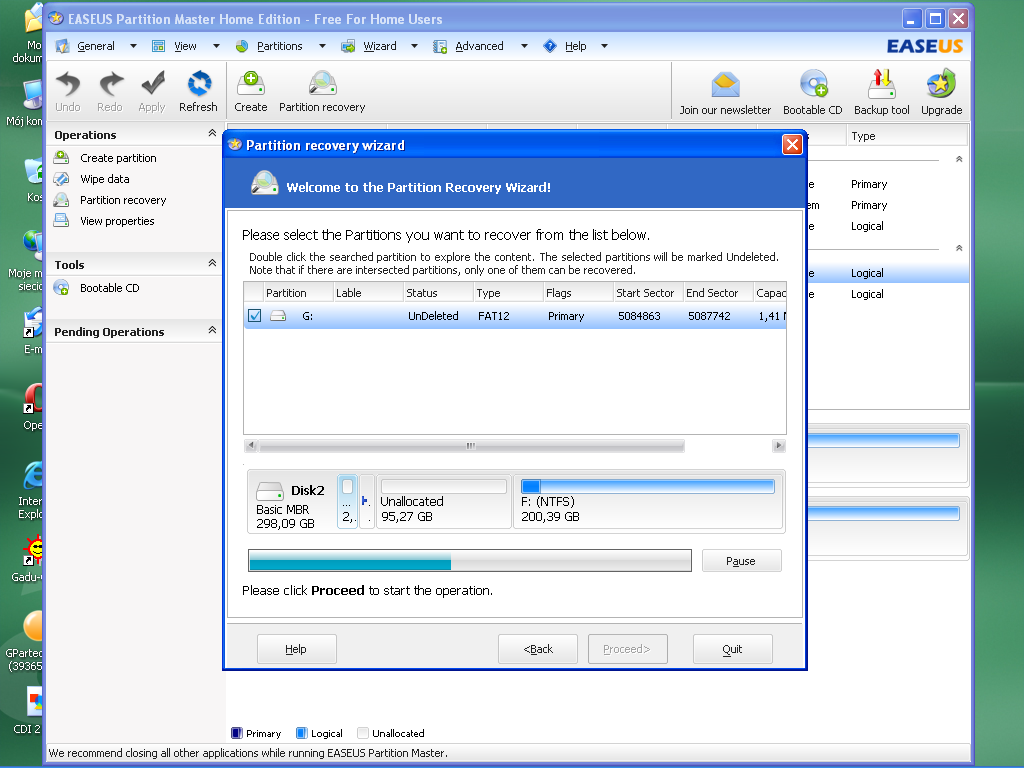1024x768 pixels.
Task: Click the Unallocated legend color swatch
Action: pos(363,733)
